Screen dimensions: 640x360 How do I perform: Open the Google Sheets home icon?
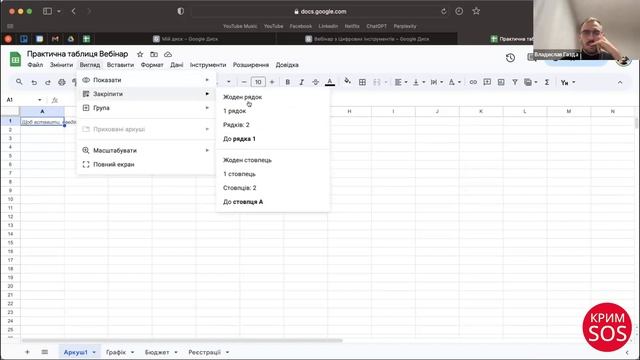click(16, 59)
